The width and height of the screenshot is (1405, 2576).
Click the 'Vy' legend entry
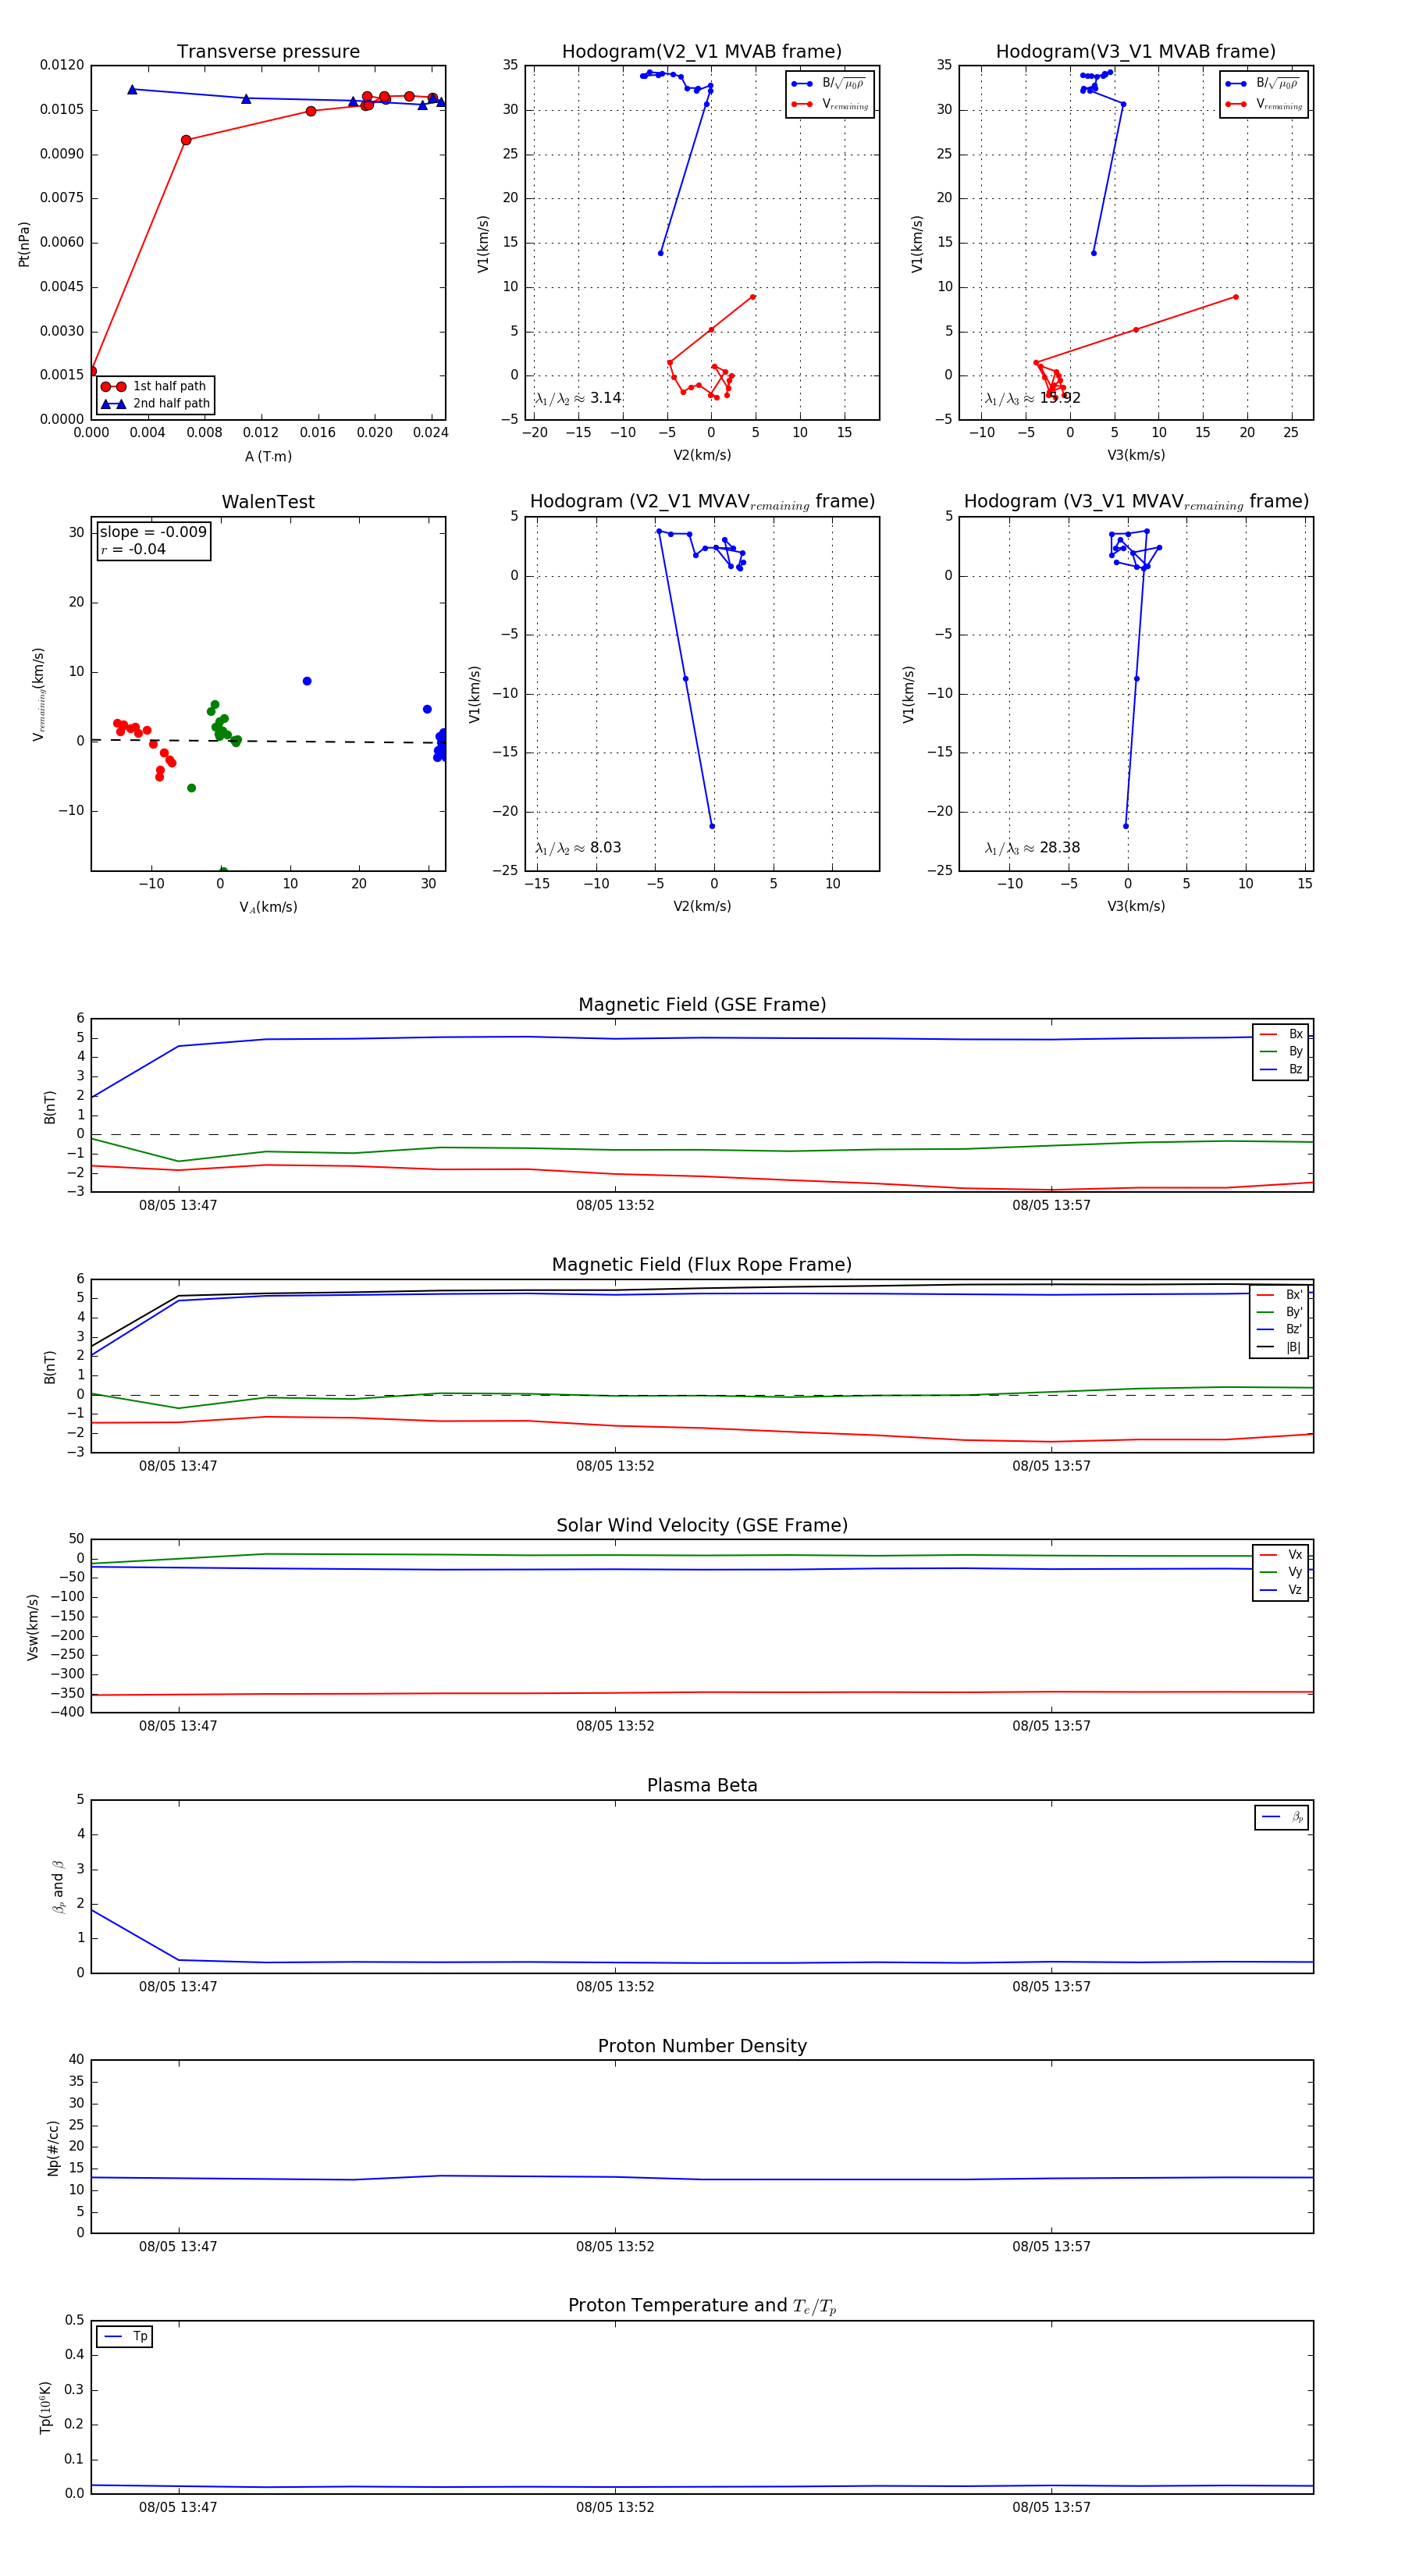[x=1281, y=1572]
